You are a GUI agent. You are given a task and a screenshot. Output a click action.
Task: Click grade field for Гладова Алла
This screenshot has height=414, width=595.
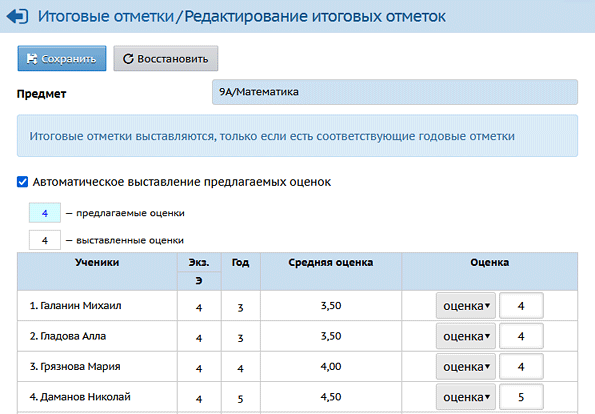tap(521, 336)
